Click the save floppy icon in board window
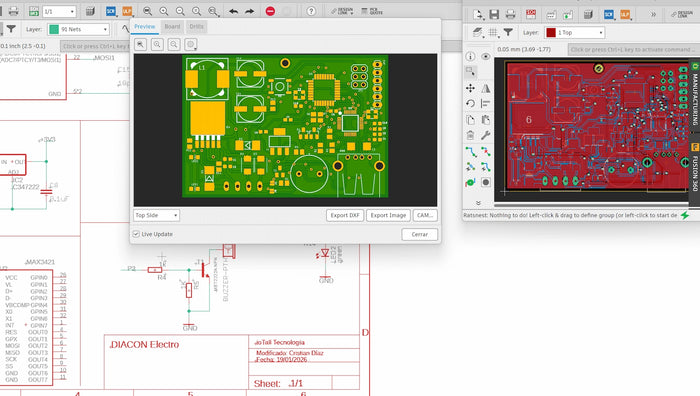The width and height of the screenshot is (700, 396). click(x=494, y=15)
